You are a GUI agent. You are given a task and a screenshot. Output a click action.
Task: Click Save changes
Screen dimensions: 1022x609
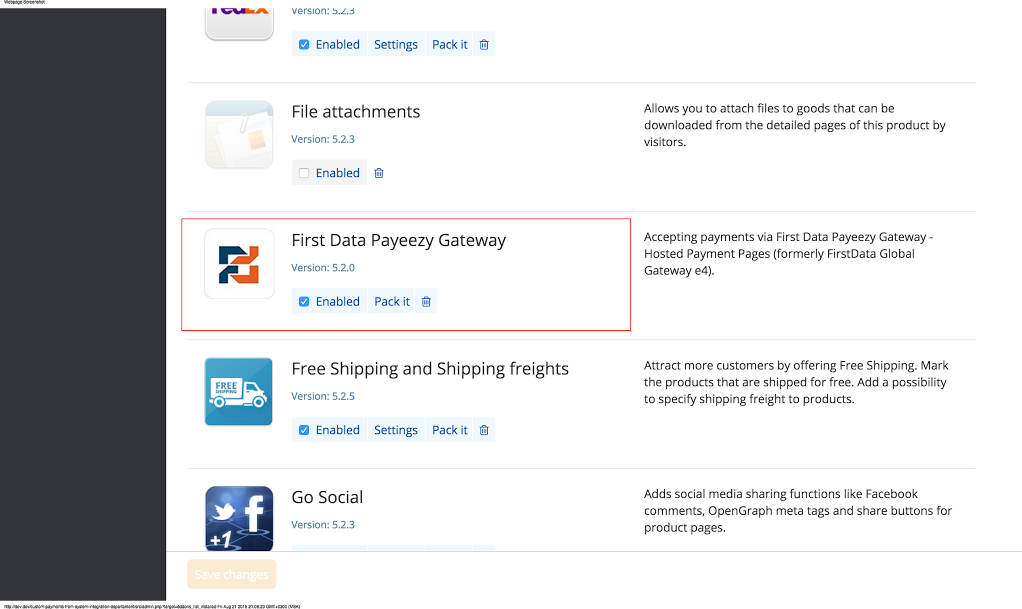[231, 574]
